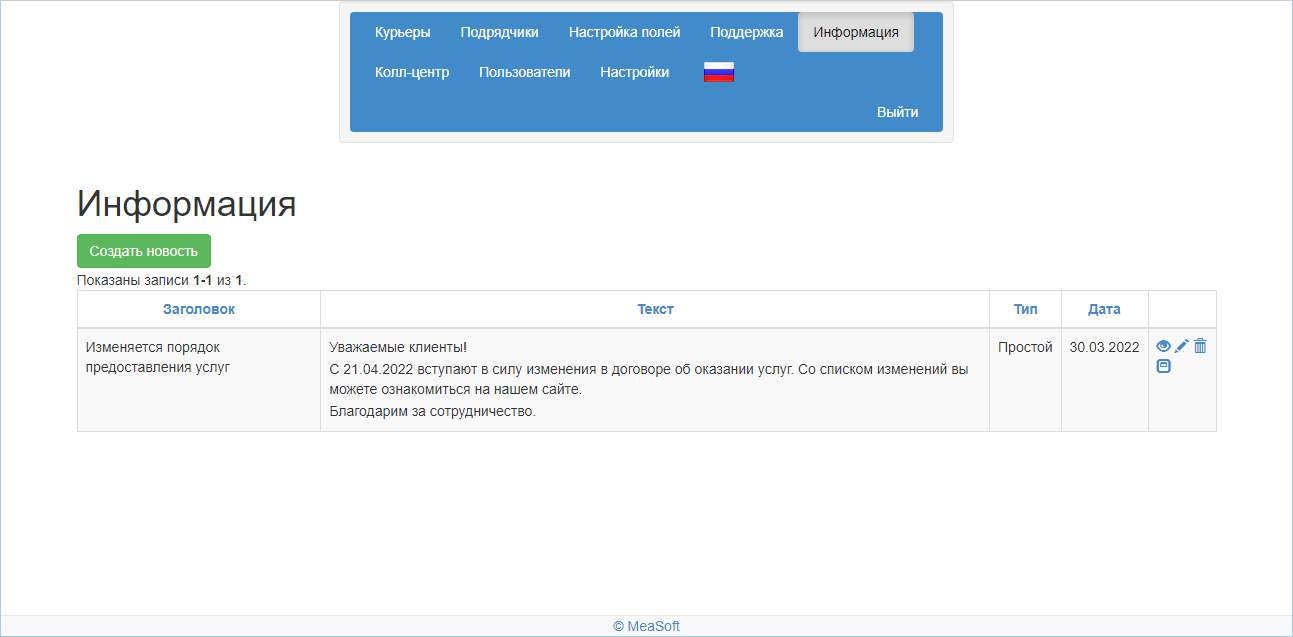Open the Колл-центр section
The image size is (1293, 637).
coord(412,72)
